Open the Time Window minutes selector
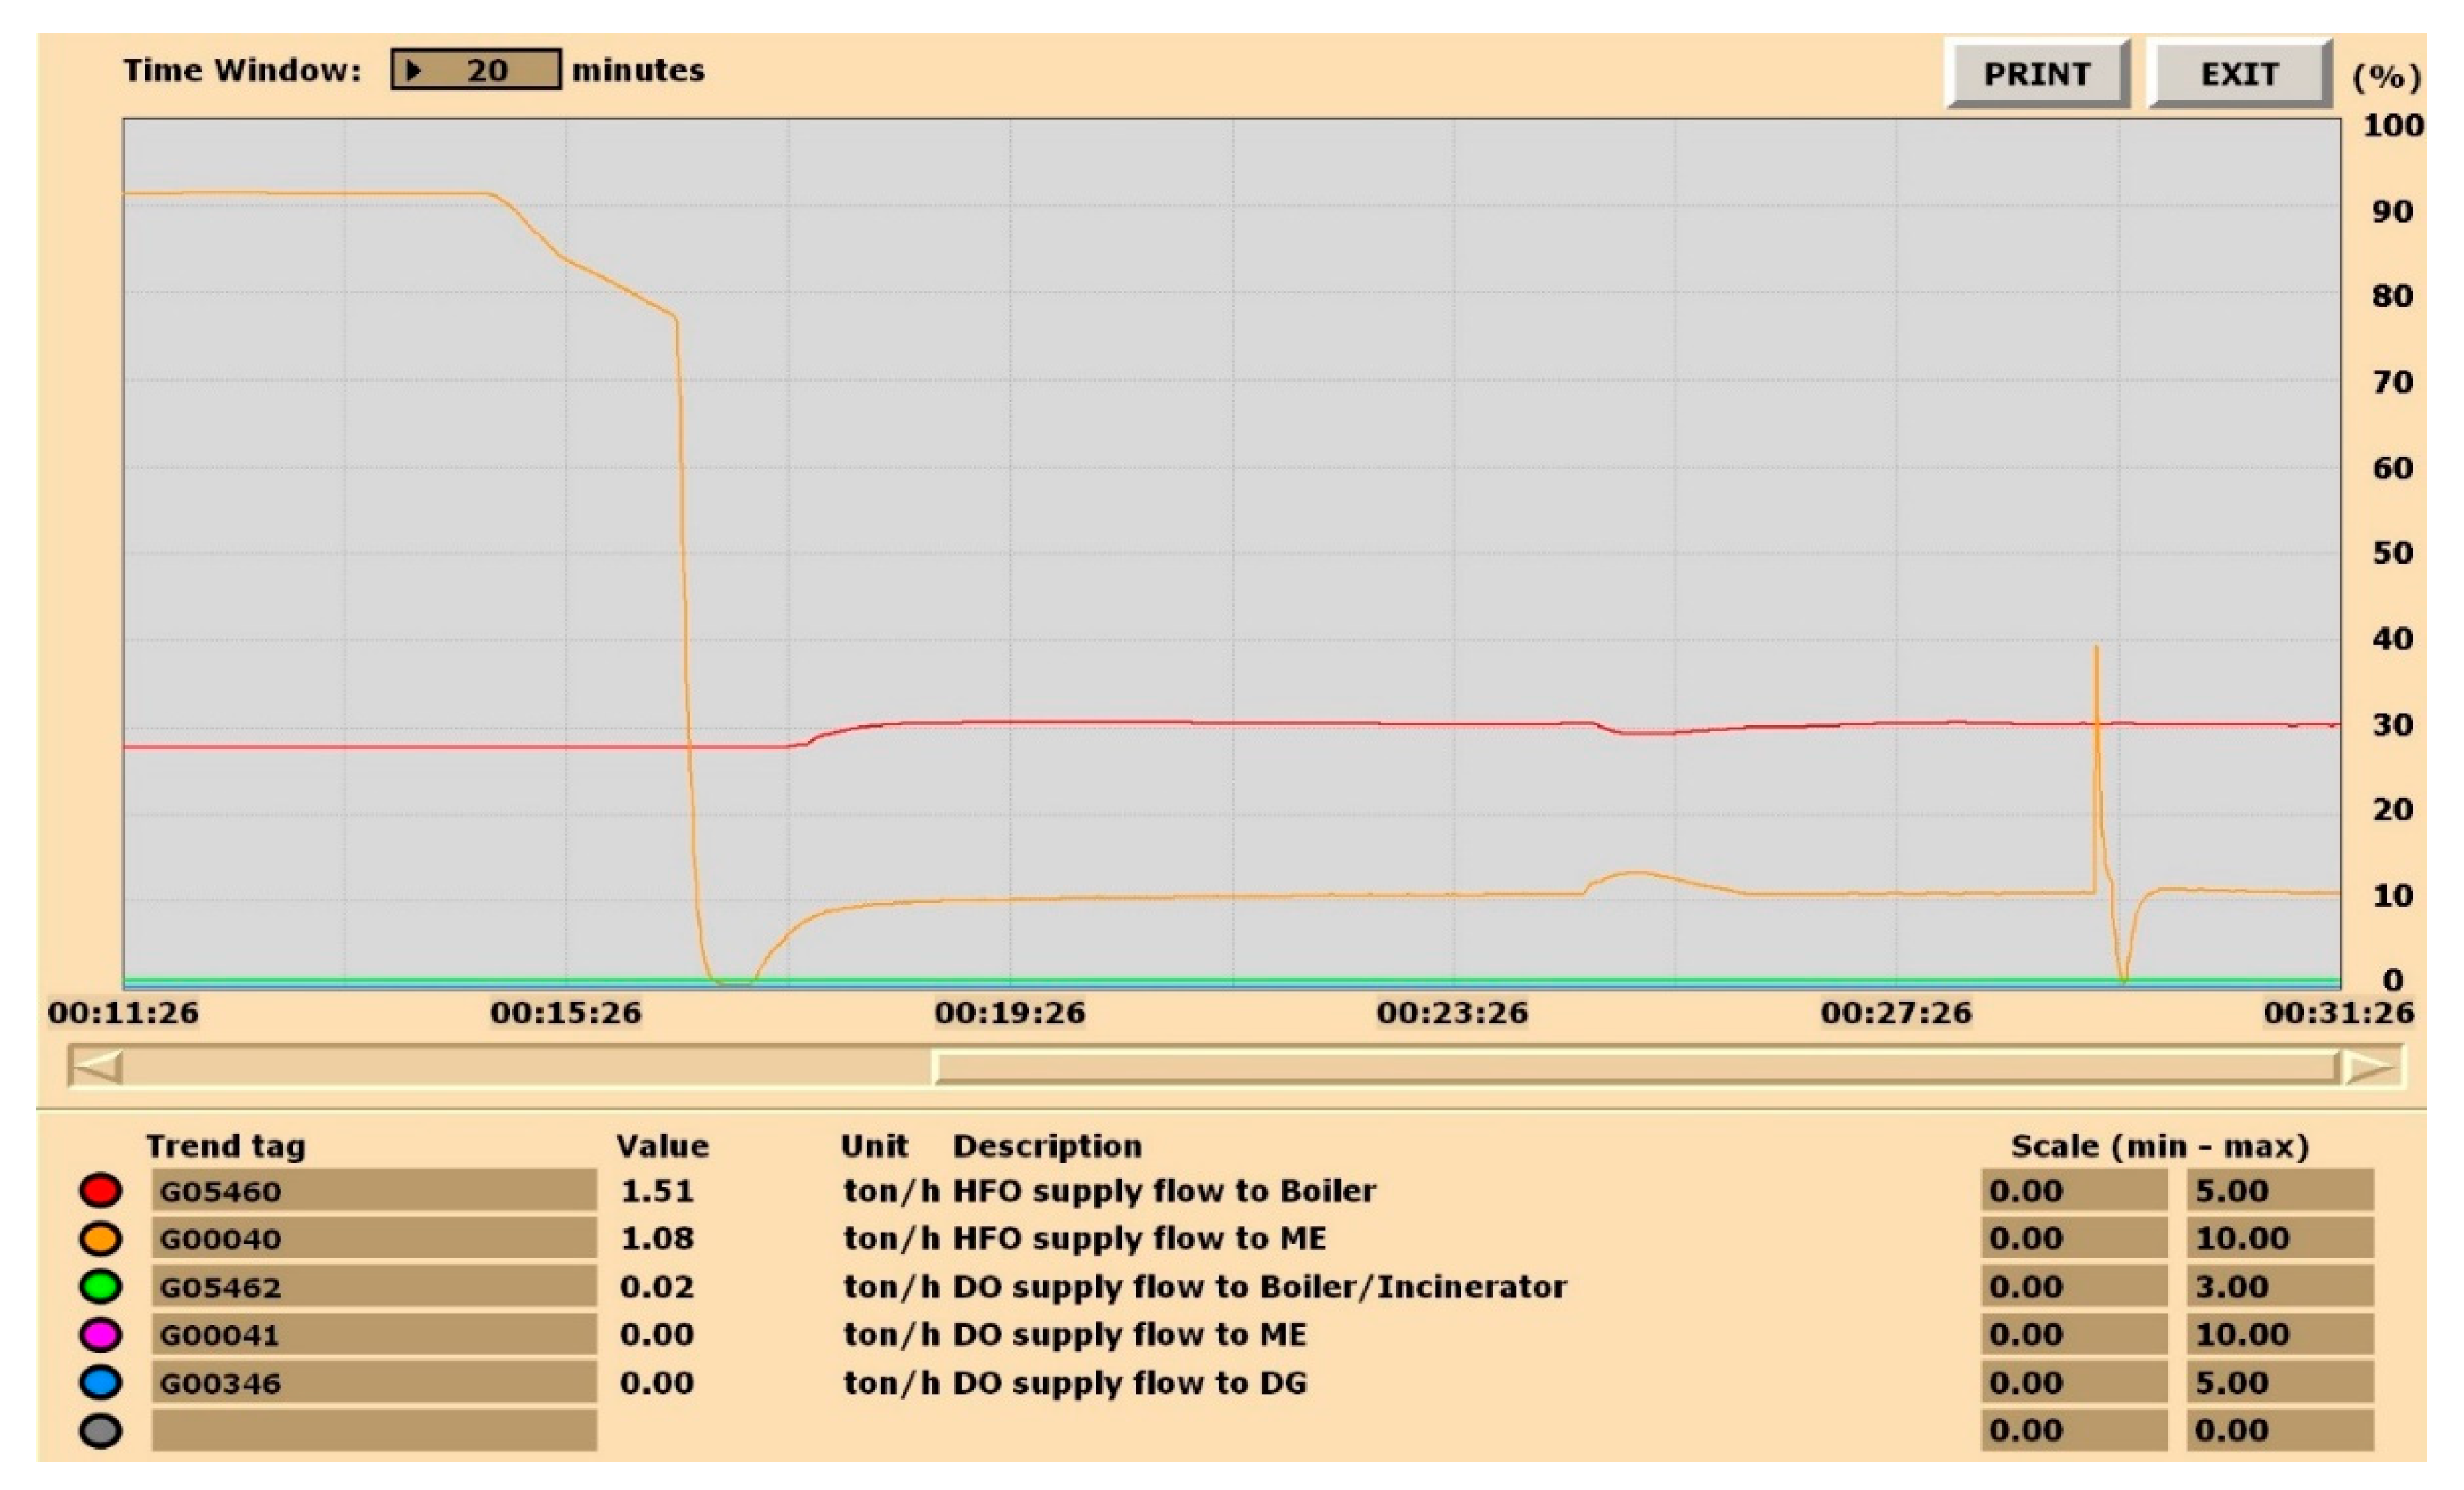The width and height of the screenshot is (2464, 1490). [475, 70]
